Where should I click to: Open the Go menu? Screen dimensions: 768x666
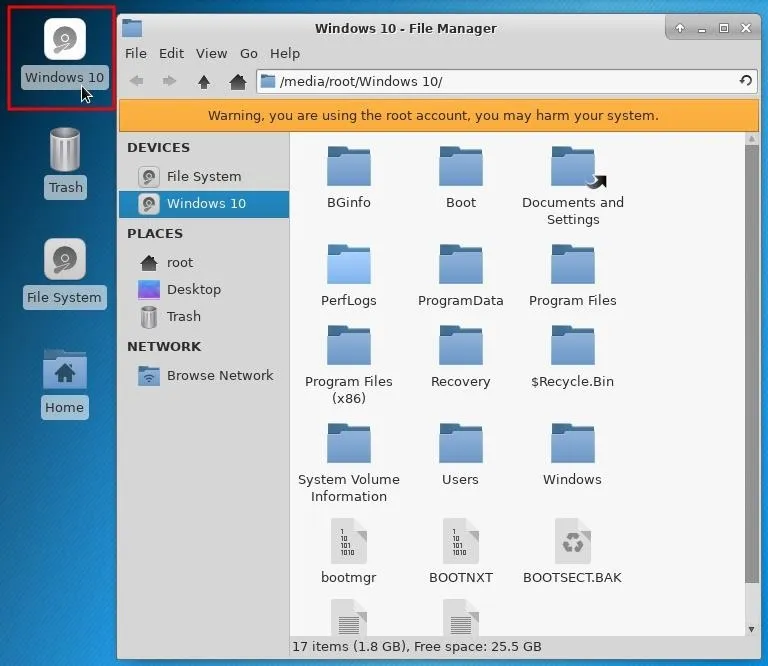click(249, 53)
